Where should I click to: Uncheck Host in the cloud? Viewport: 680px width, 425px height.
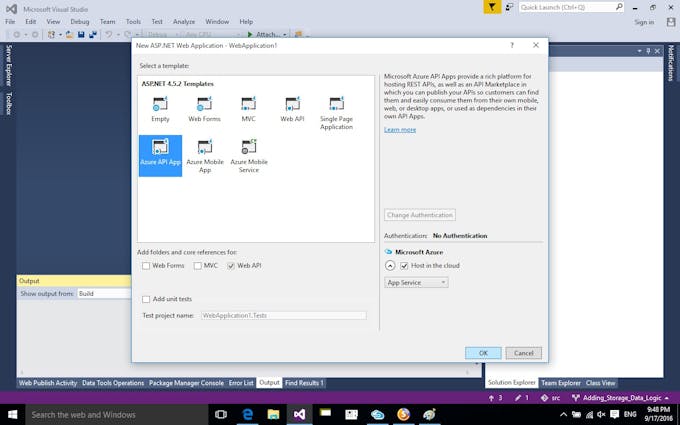point(404,266)
